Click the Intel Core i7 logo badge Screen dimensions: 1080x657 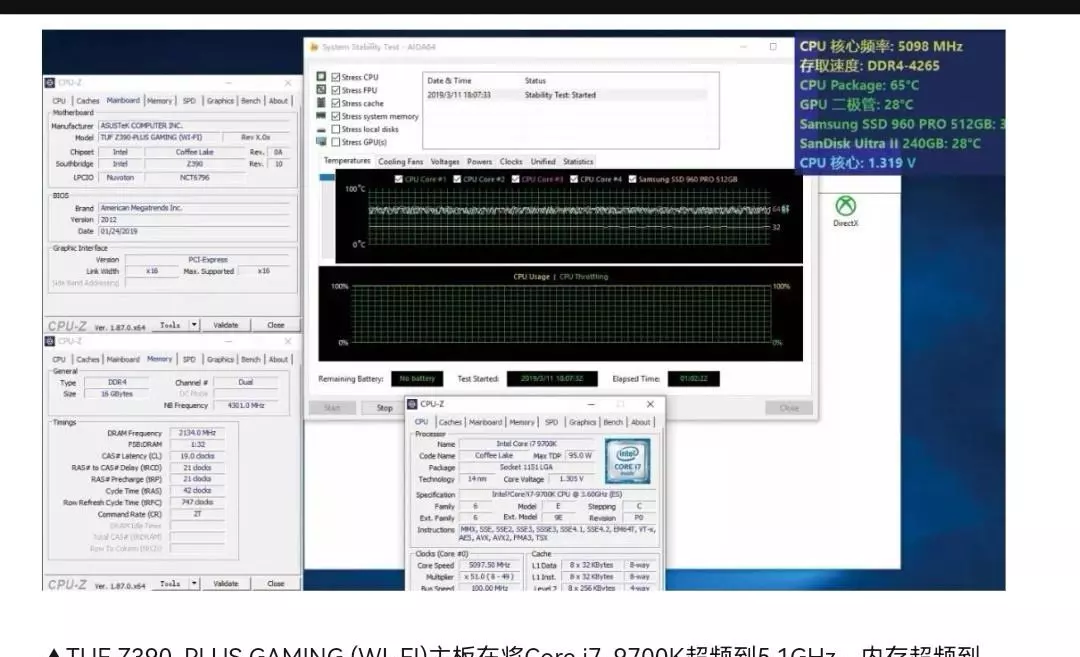point(627,461)
